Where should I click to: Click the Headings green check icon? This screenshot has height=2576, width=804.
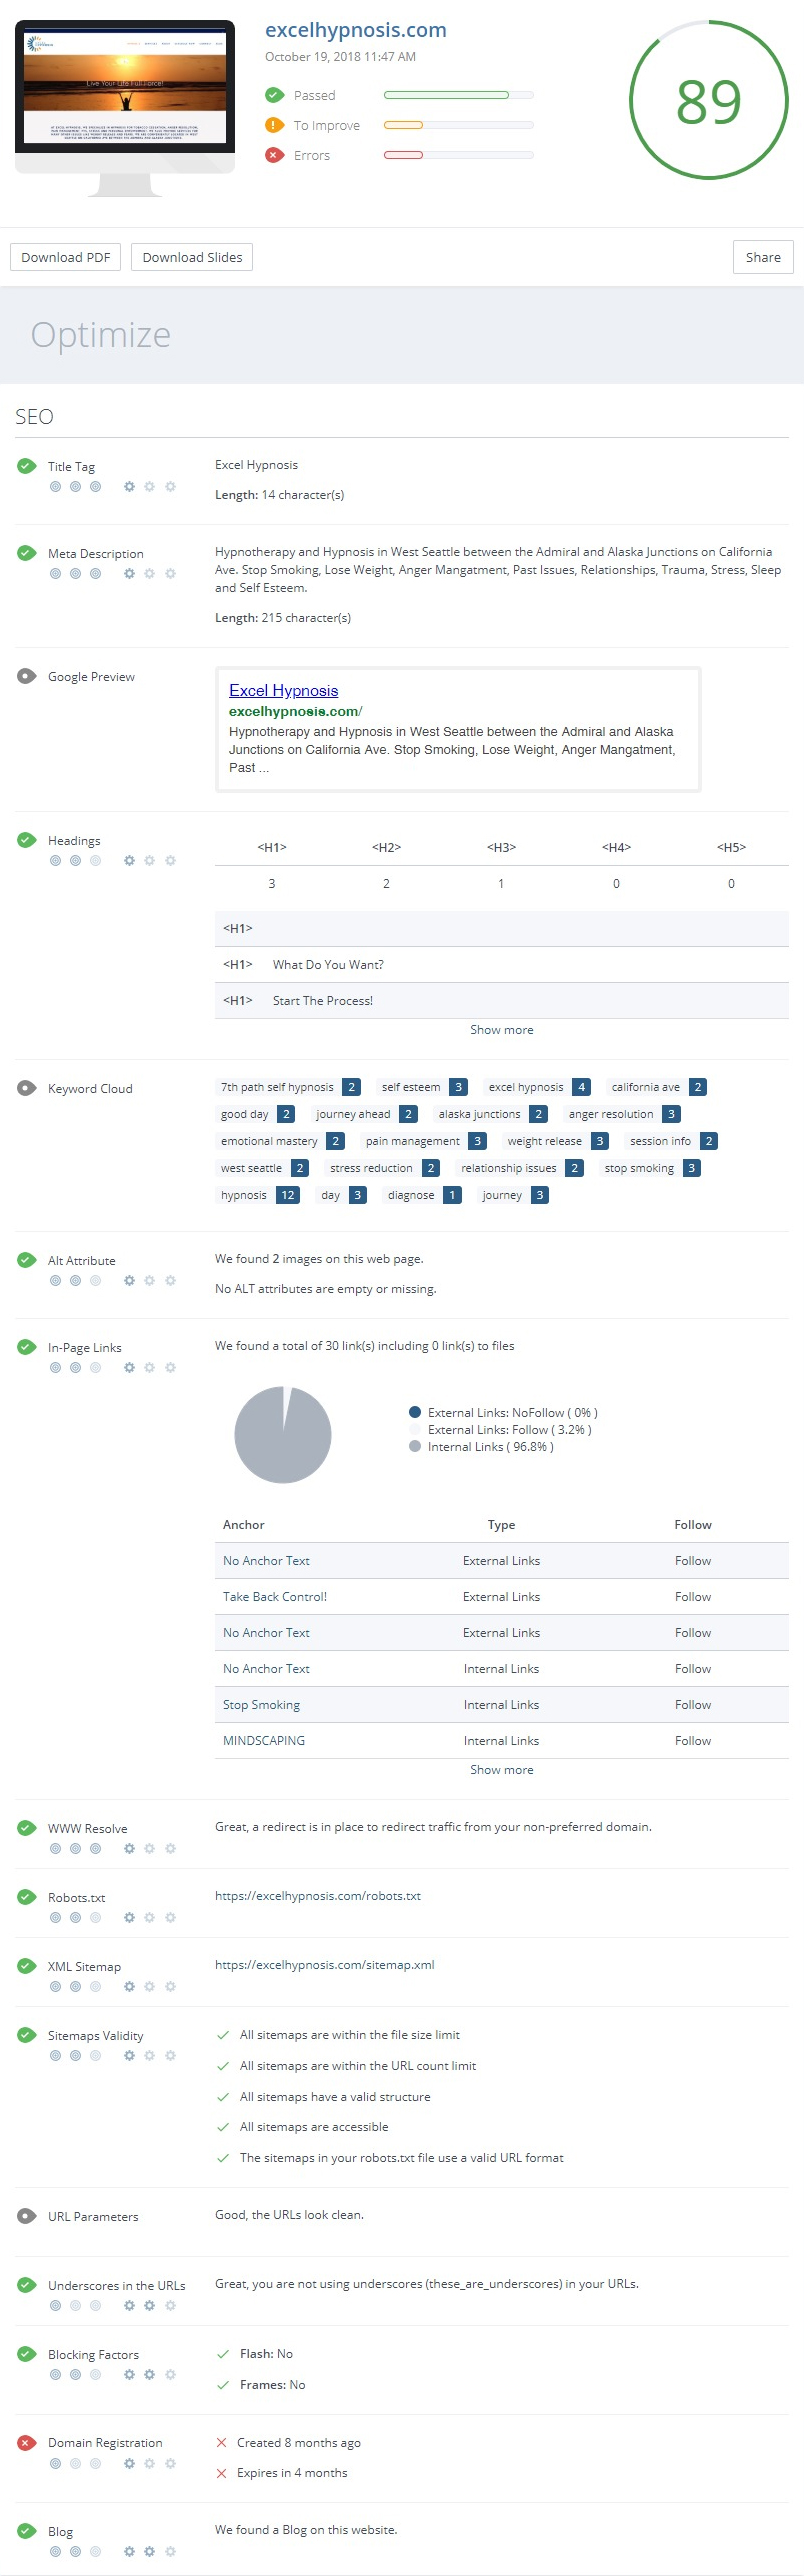pos(27,840)
